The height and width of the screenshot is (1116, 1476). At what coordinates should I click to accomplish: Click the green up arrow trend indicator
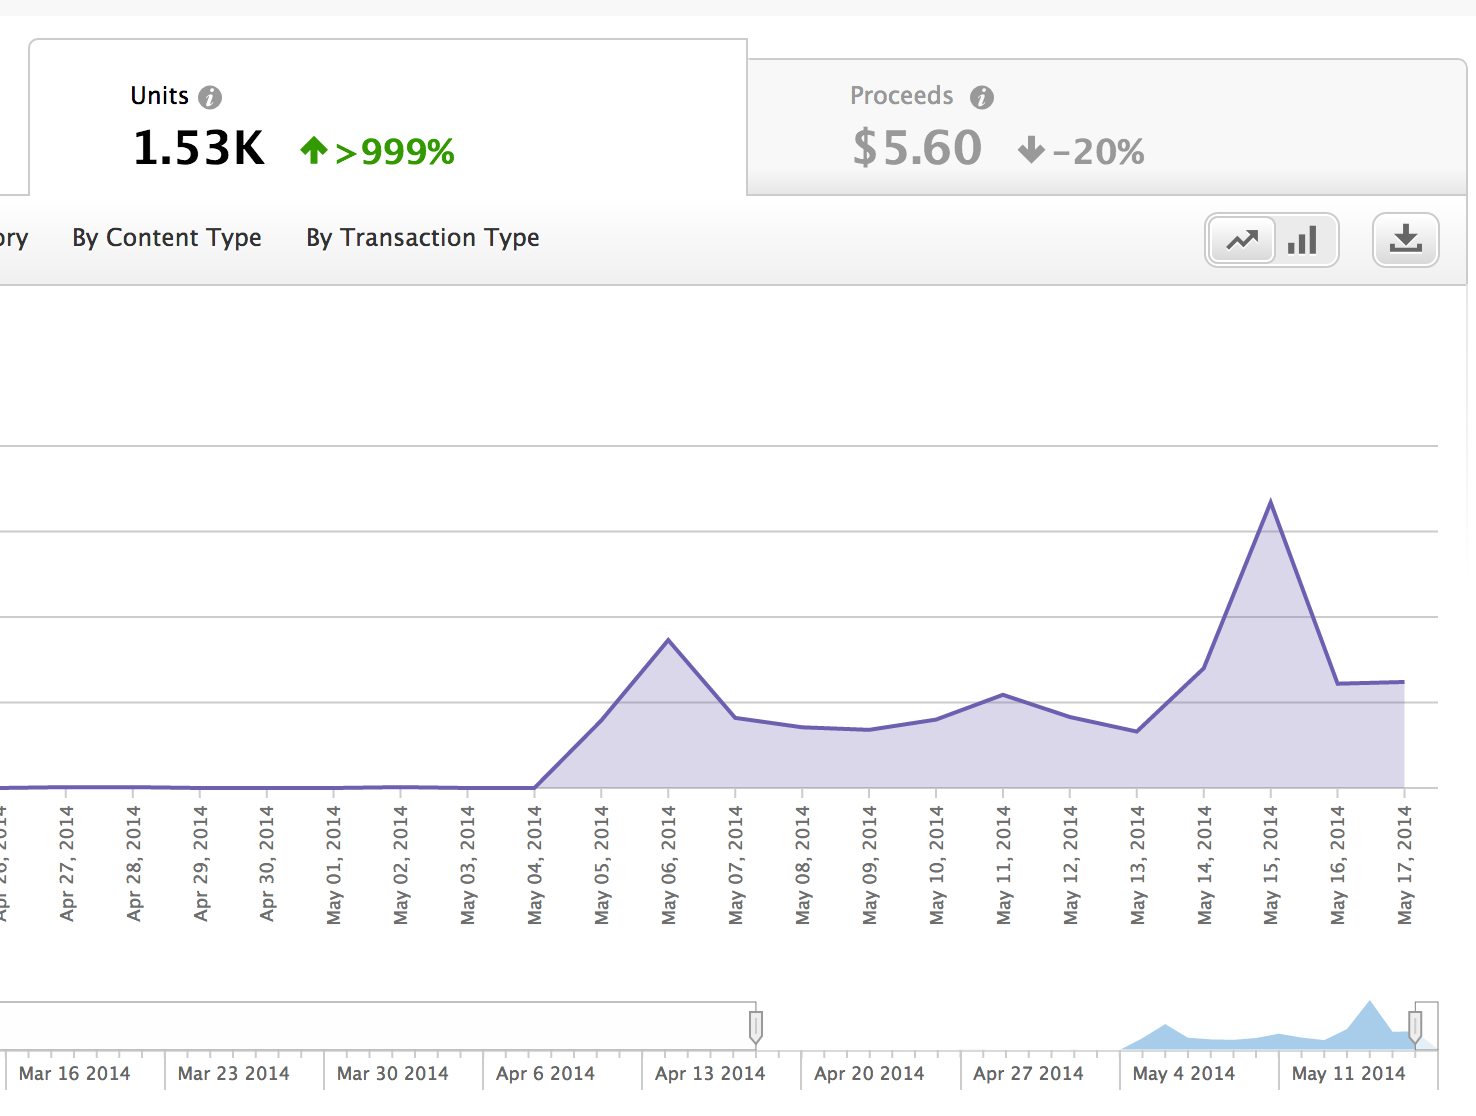tap(314, 151)
